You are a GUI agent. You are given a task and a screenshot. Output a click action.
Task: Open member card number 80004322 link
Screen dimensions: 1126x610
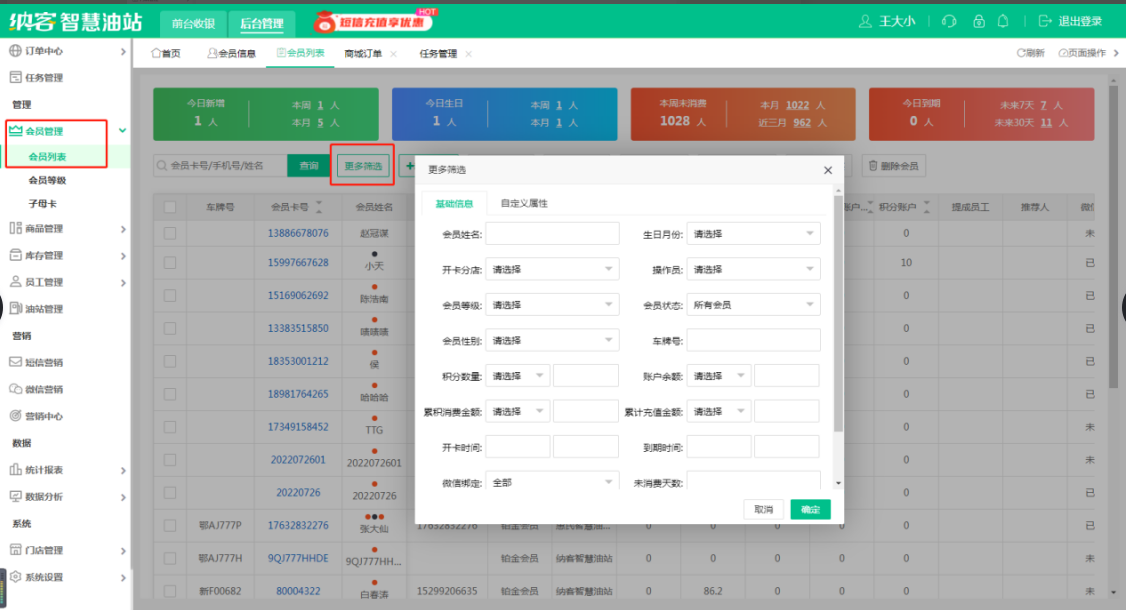(x=298, y=591)
